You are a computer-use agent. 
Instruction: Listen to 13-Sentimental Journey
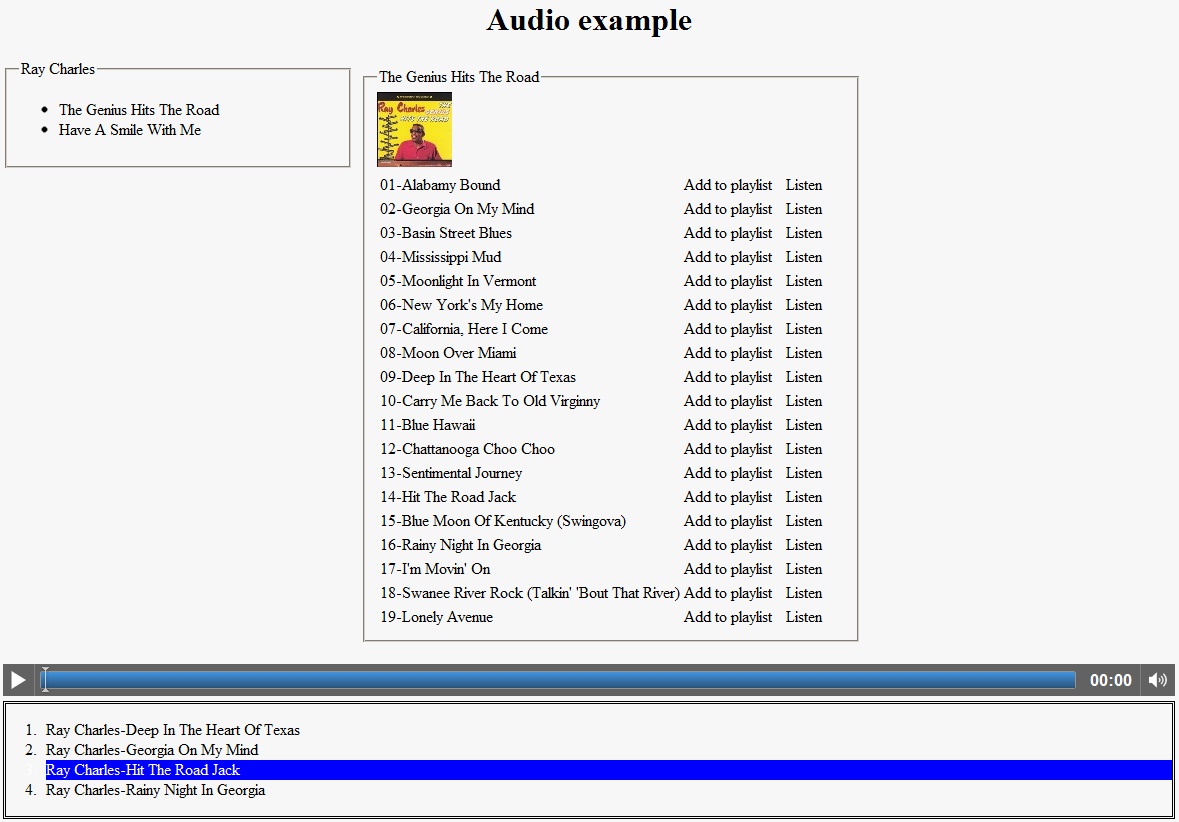click(x=804, y=474)
